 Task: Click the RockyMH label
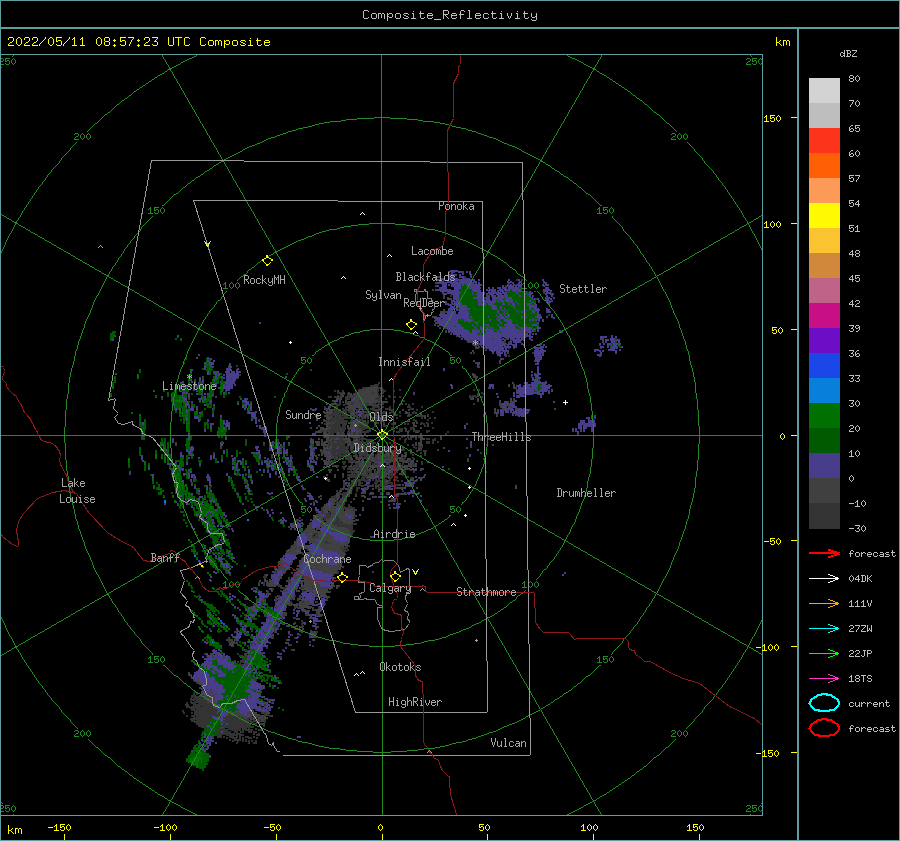pos(264,280)
